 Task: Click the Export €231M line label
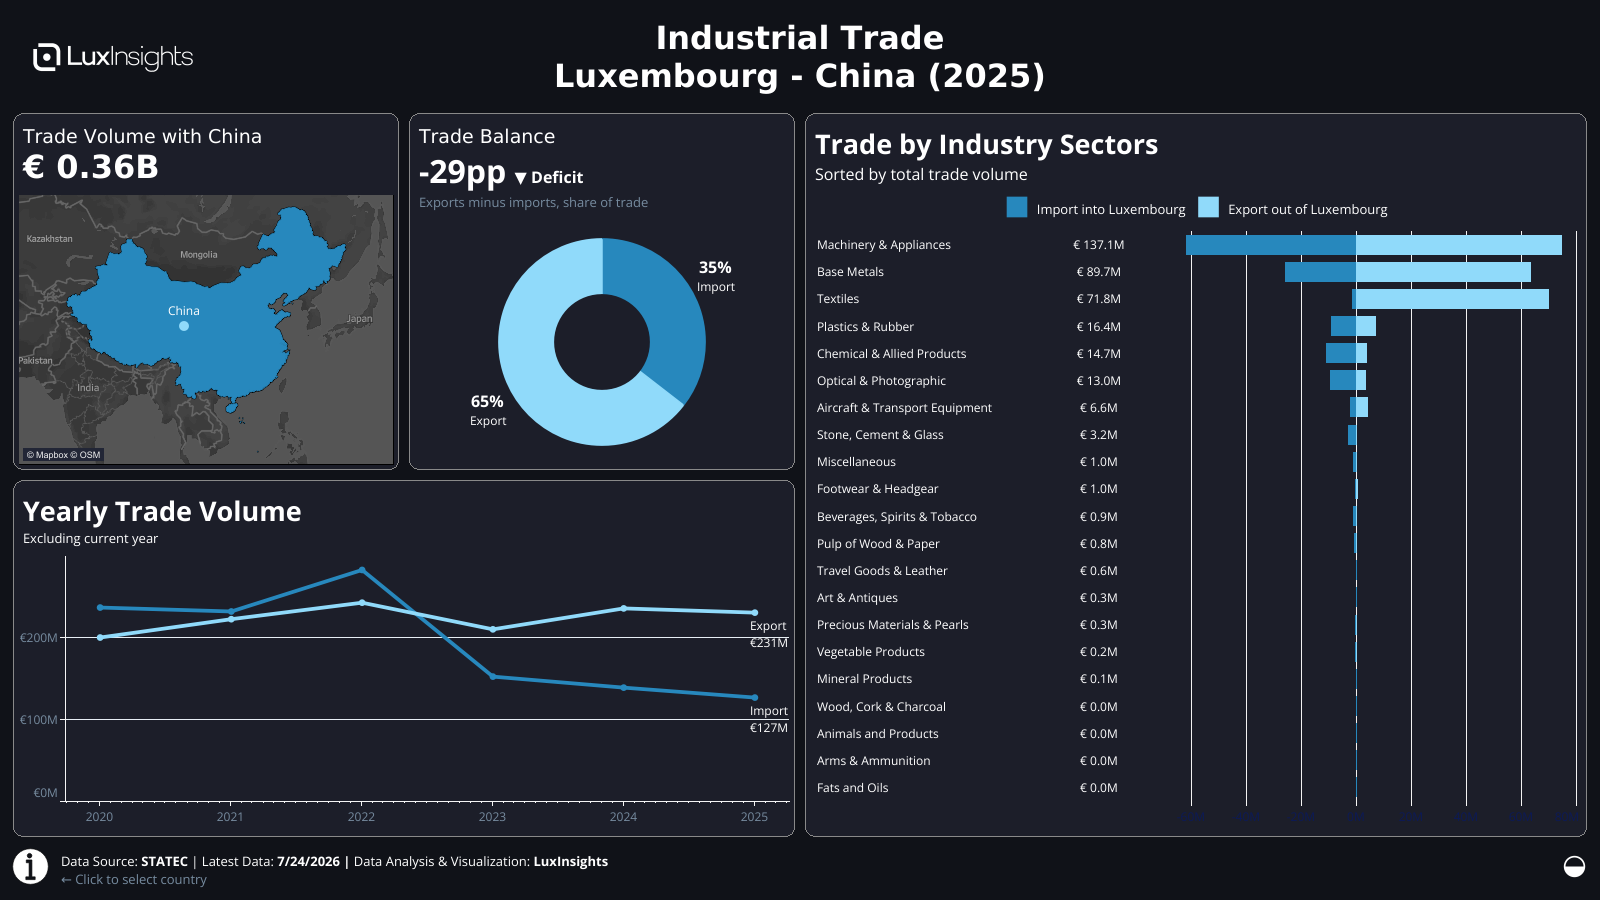768,634
